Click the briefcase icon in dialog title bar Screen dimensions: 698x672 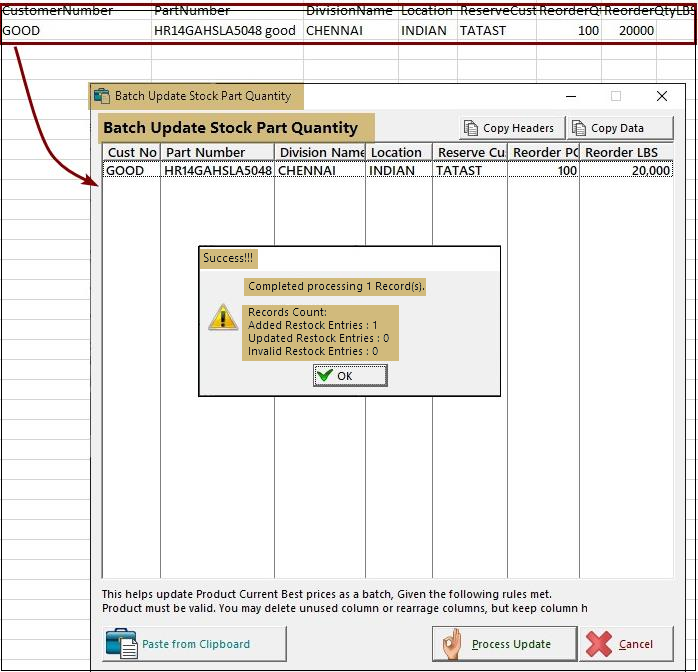[102, 96]
